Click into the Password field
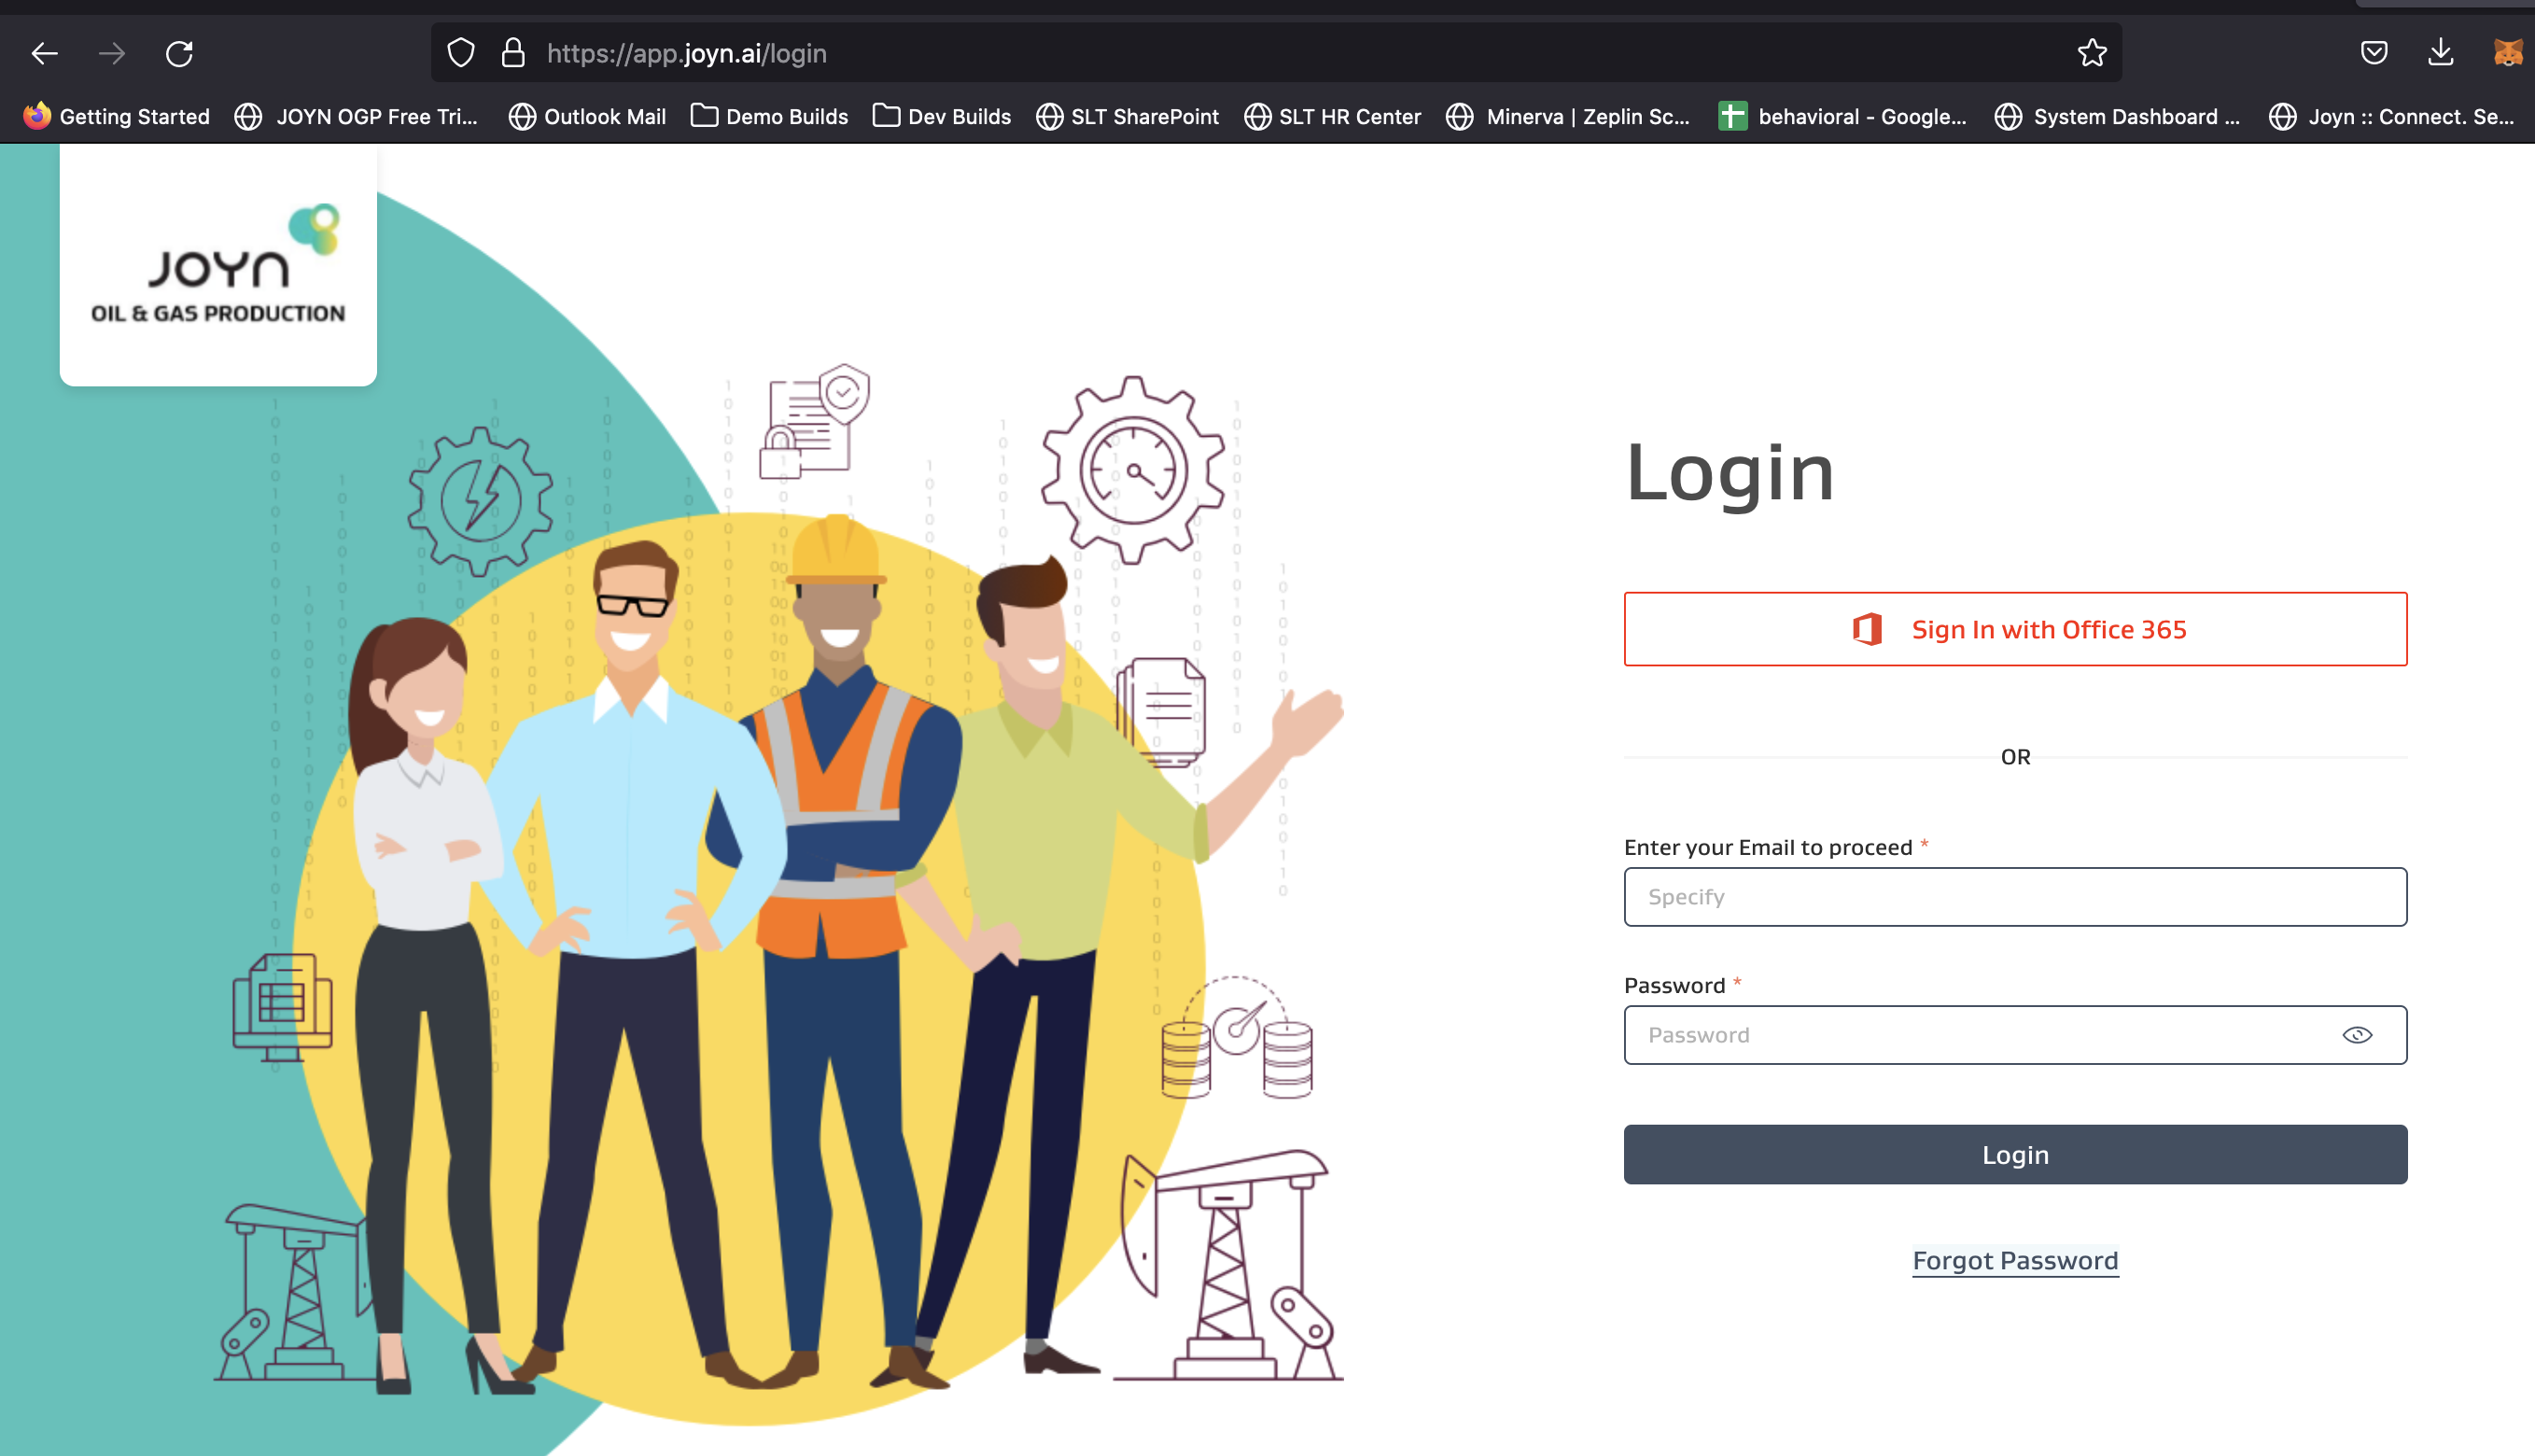Image resolution: width=2535 pixels, height=1456 pixels. (x=1980, y=1035)
